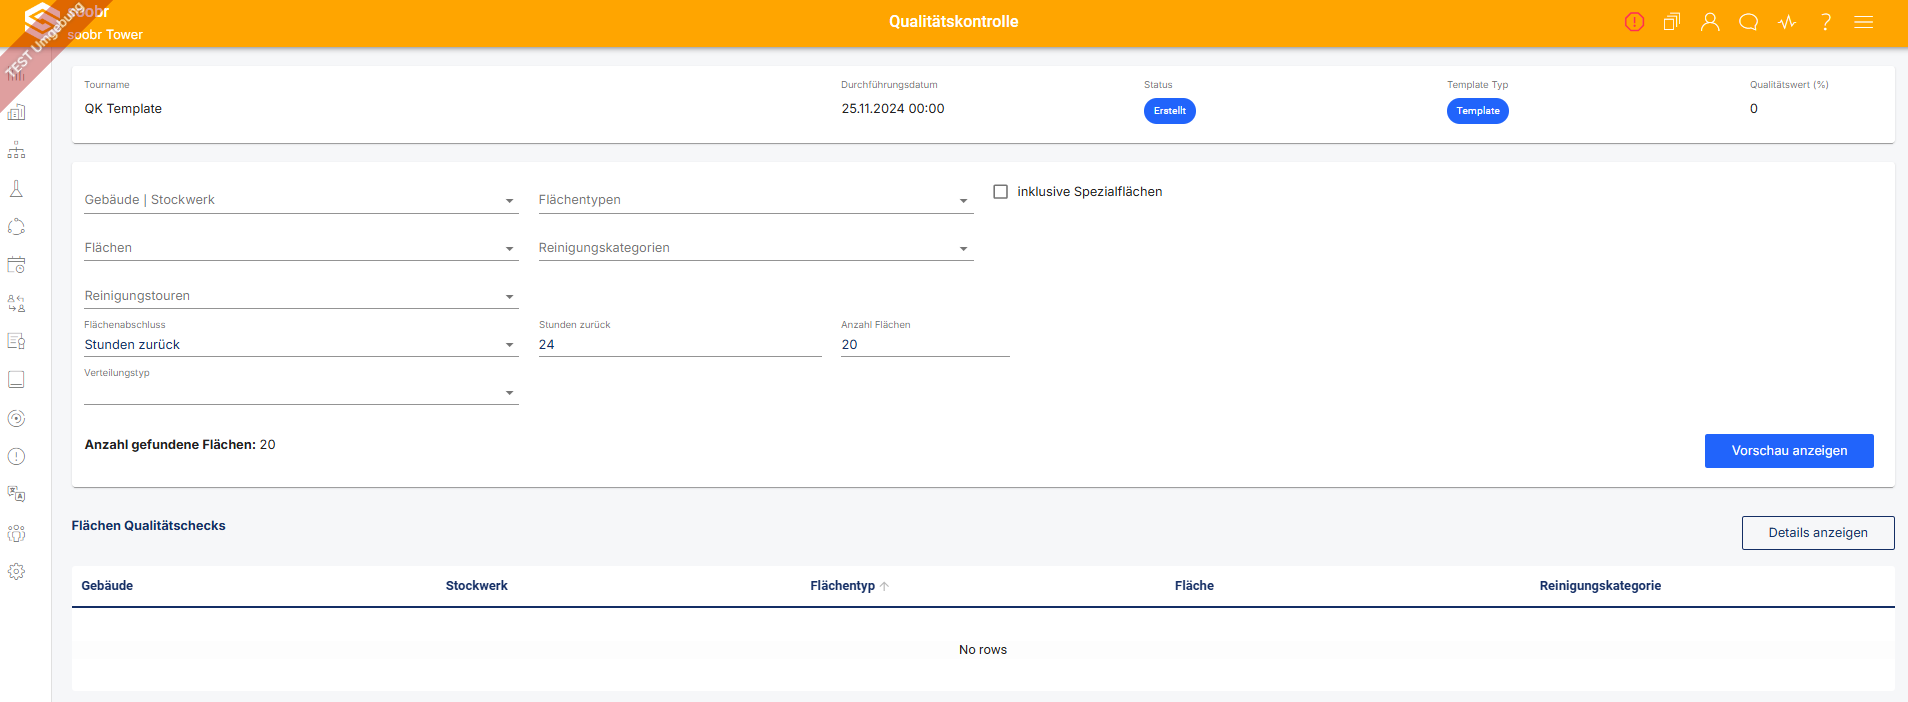Click the Details anzeigen button
Image resolution: width=1908 pixels, height=702 pixels.
pos(1818,533)
